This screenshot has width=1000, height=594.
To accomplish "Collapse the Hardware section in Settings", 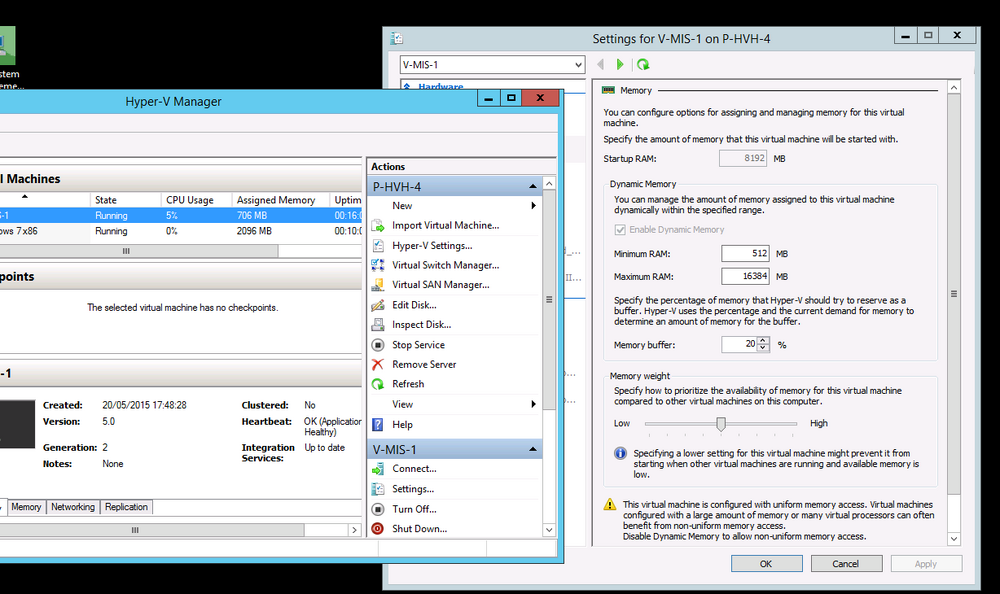I will [407, 87].
